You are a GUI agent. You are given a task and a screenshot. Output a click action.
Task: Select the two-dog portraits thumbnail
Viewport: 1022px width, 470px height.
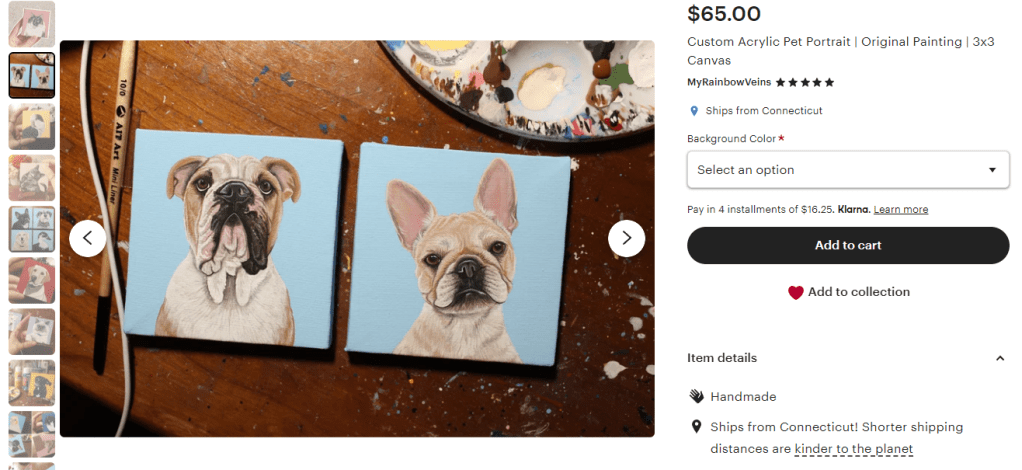(x=32, y=75)
